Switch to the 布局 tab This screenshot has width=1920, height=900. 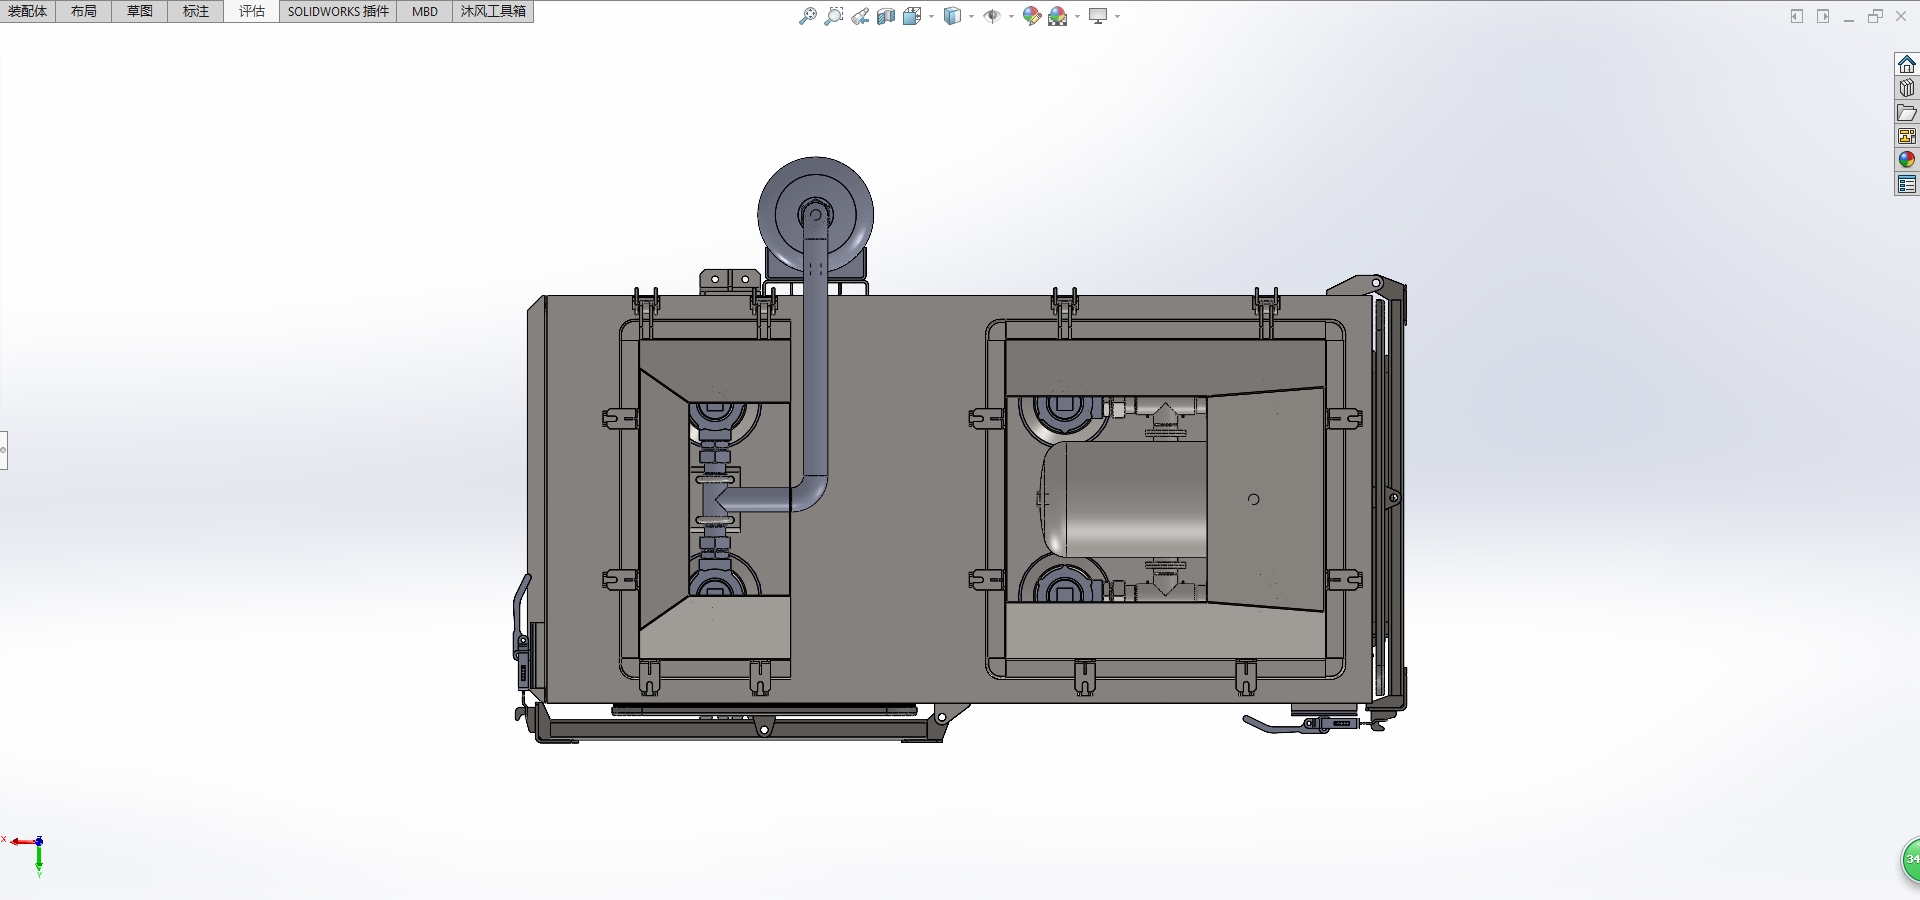point(84,11)
